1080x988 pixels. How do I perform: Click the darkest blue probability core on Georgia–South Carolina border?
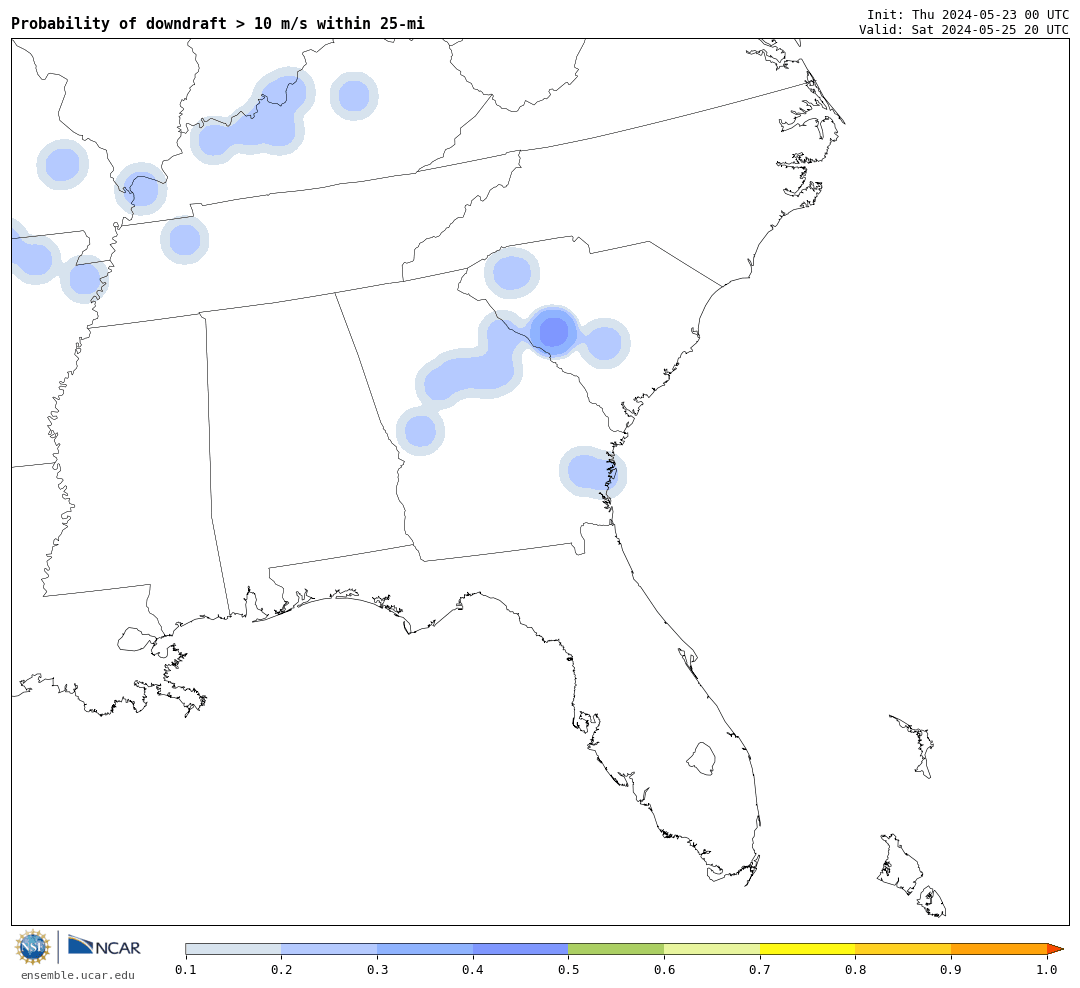coord(554,332)
